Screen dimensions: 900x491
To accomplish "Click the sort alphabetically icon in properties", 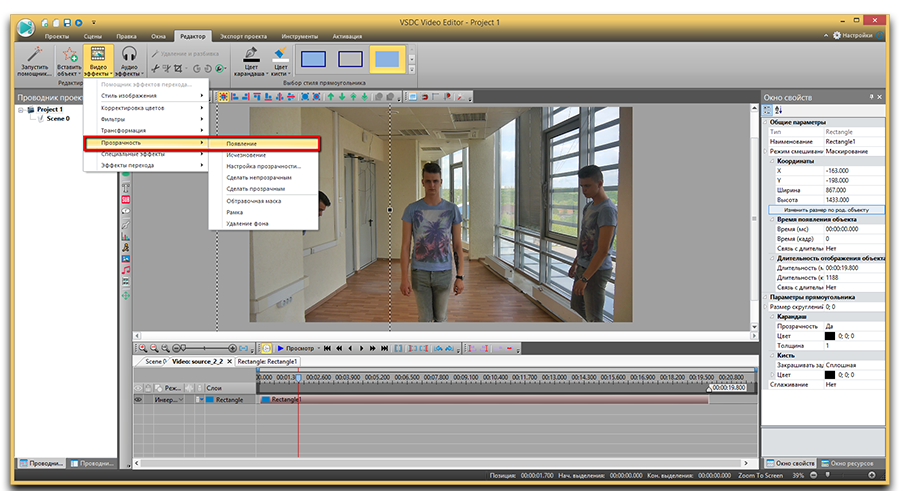I will (778, 110).
